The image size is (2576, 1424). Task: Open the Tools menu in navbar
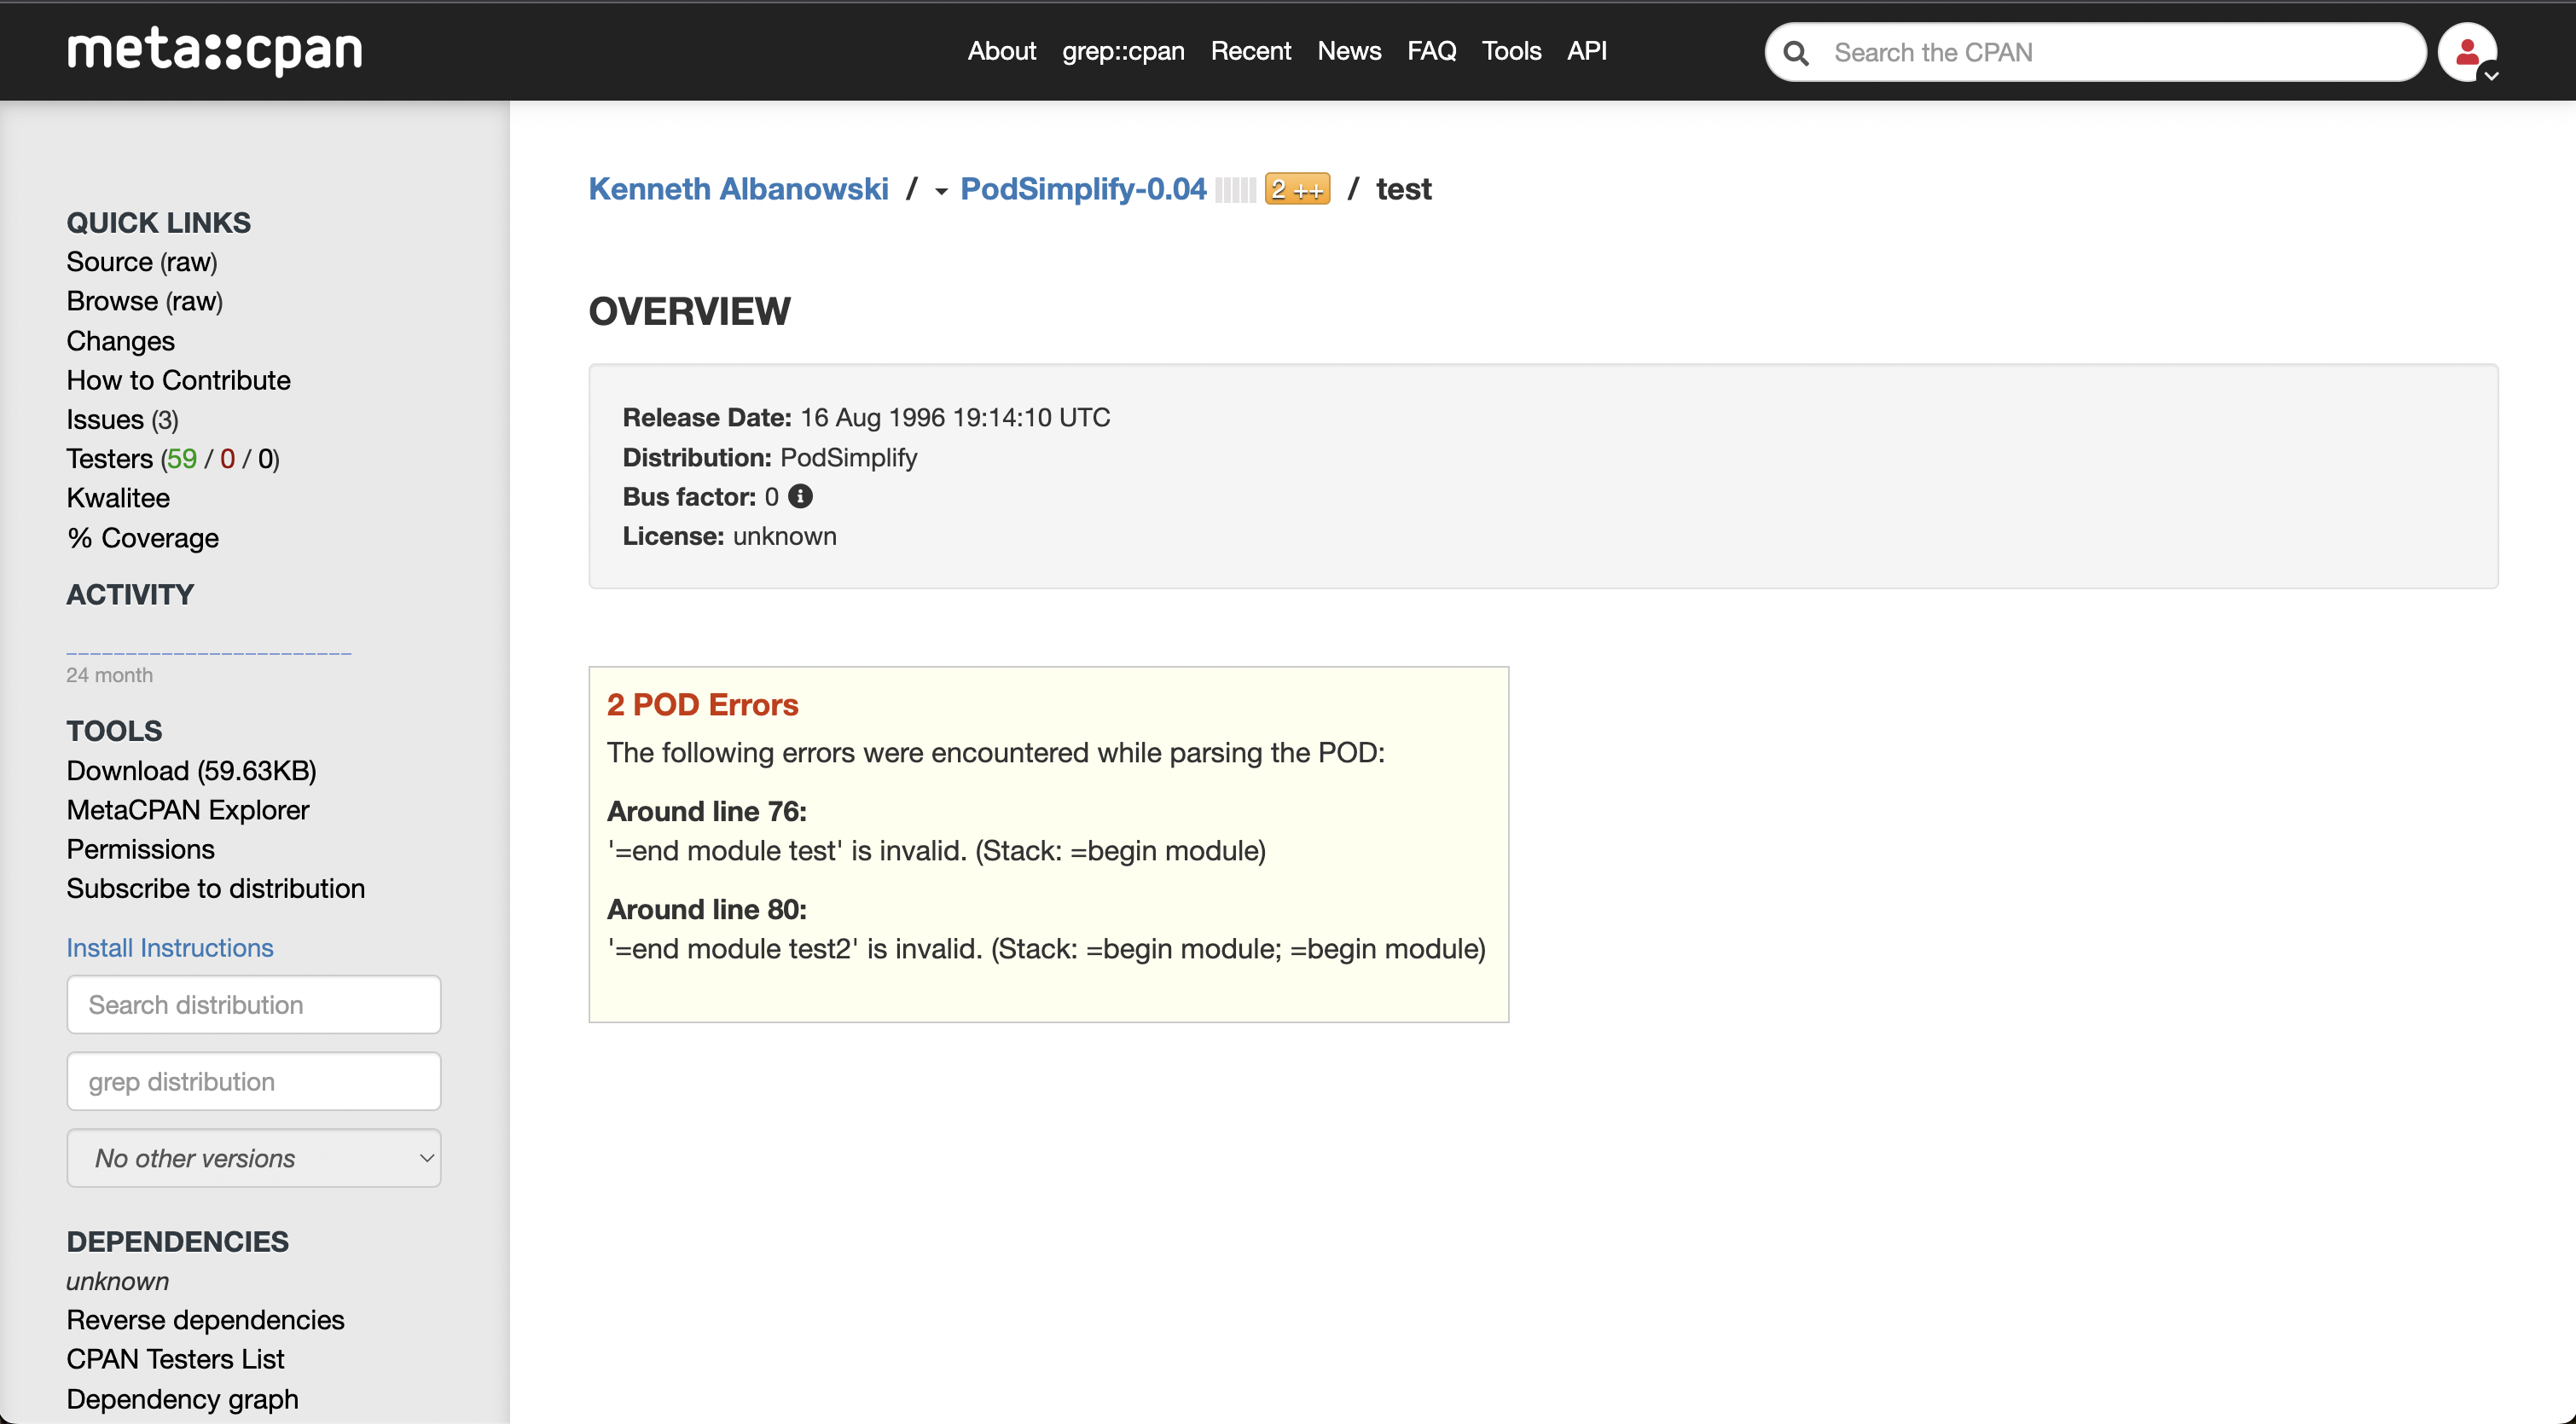click(x=1510, y=51)
